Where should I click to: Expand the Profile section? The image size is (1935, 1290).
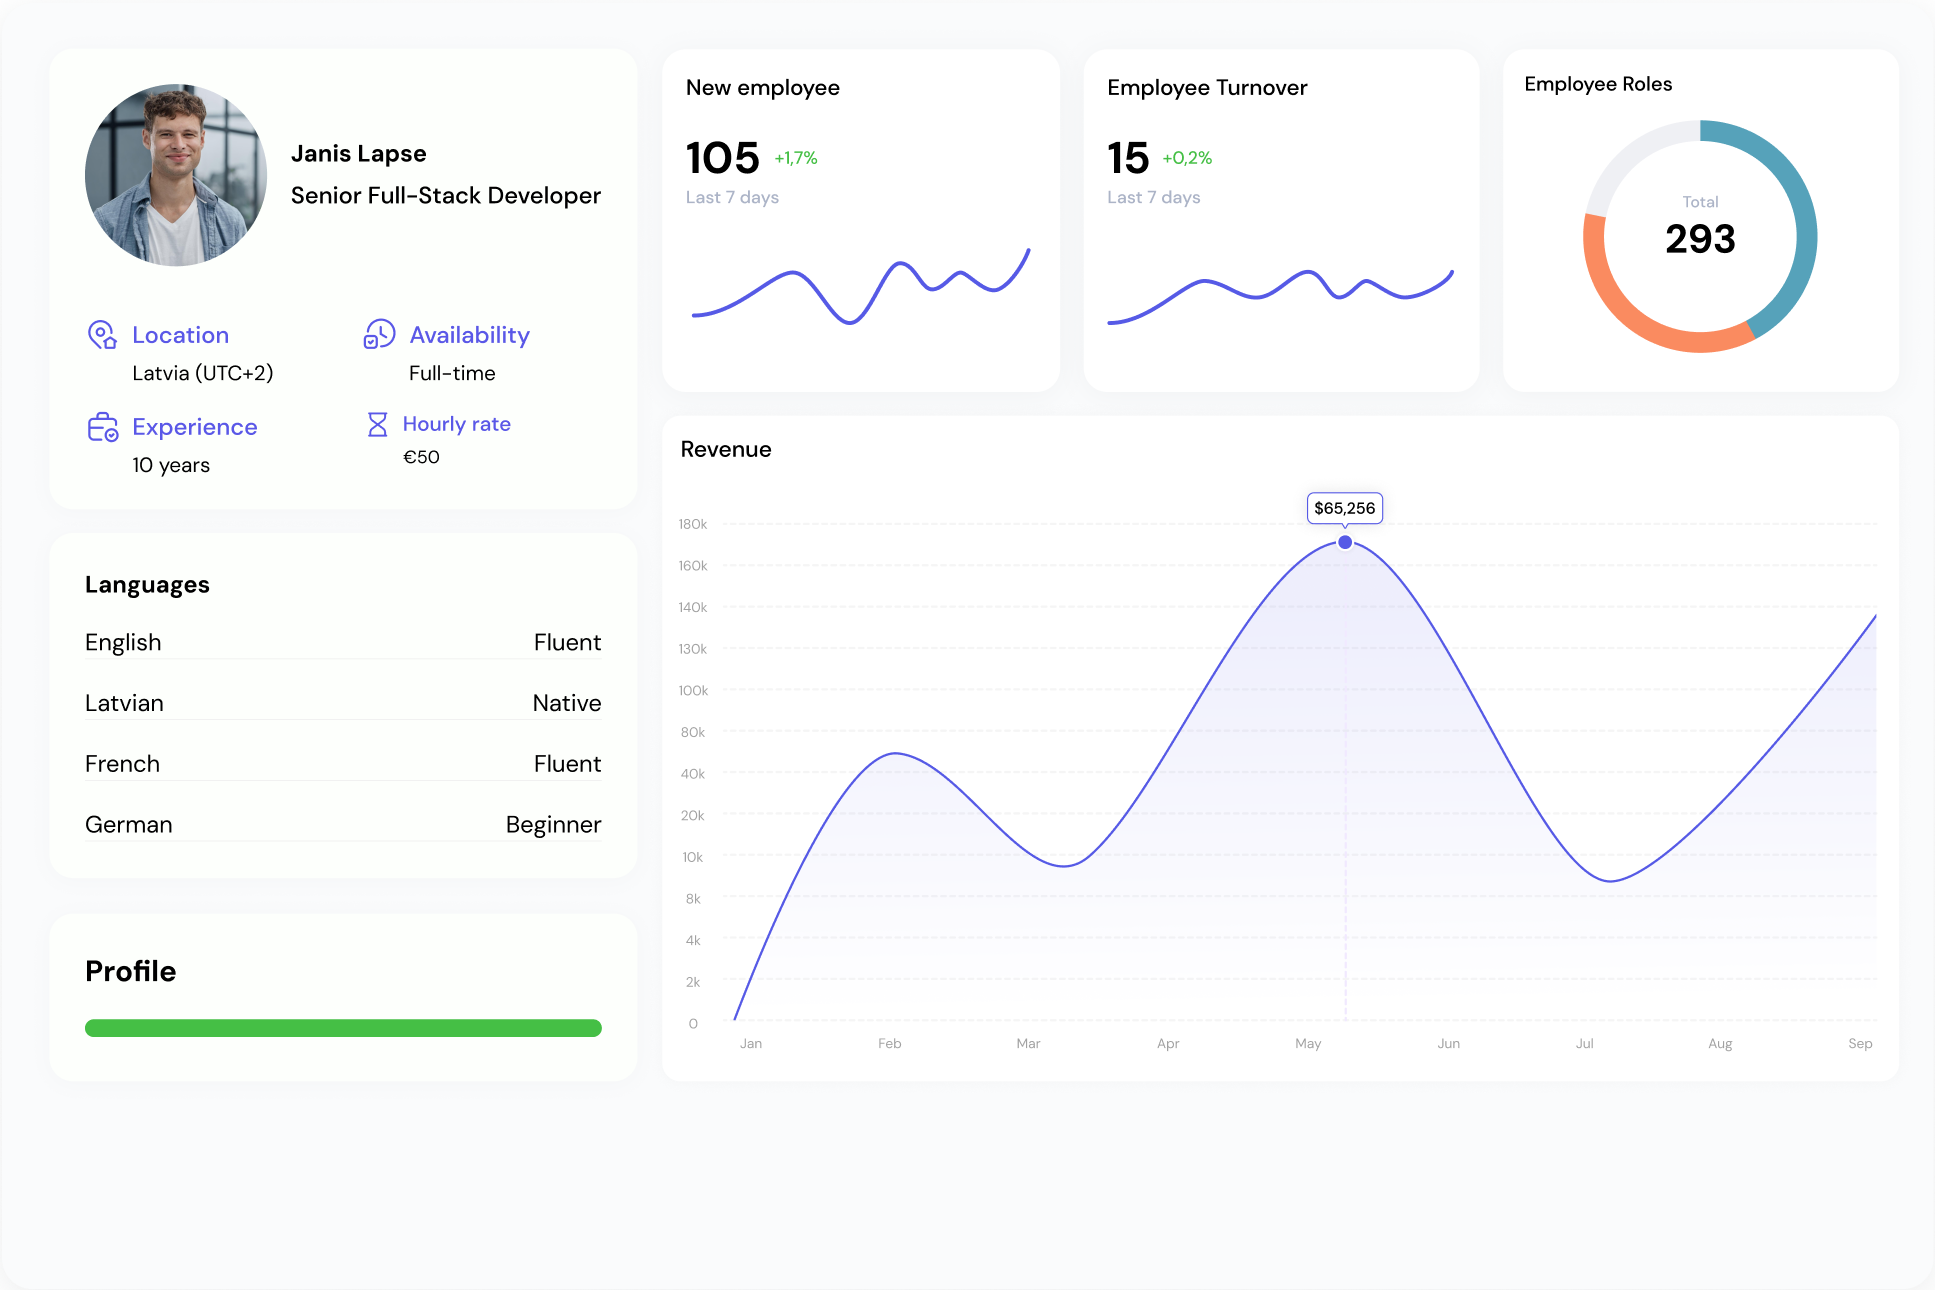pyautogui.click(x=130, y=971)
